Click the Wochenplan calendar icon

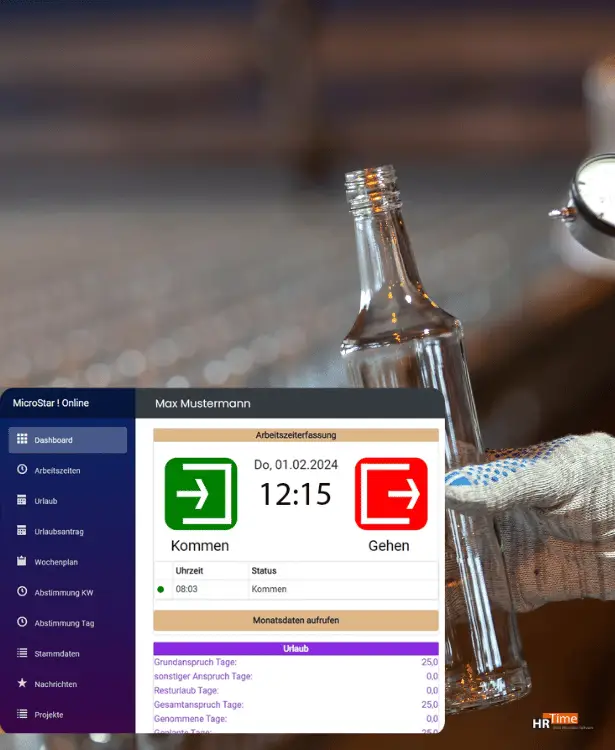[x=22, y=561]
